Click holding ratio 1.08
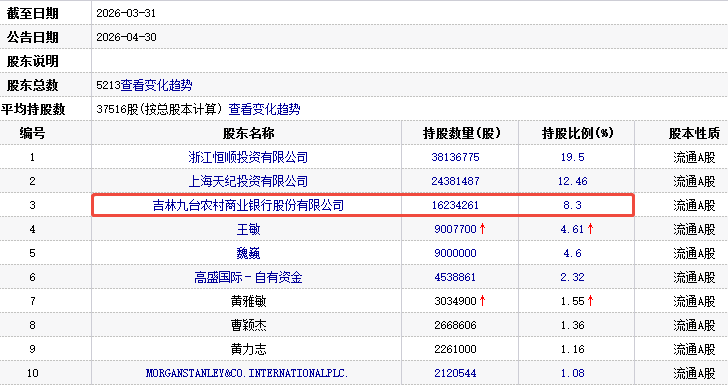Image resolution: width=728 pixels, height=387 pixels. click(572, 373)
